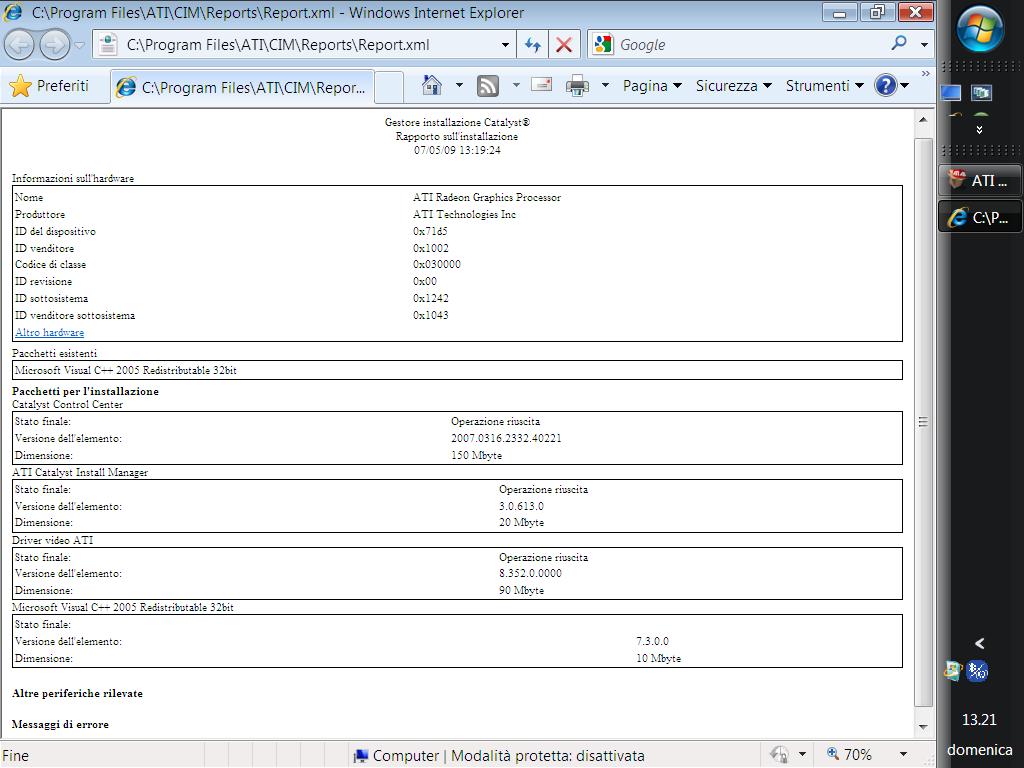Screen dimensions: 1024x768
Task: Select the 2007.0316.2332.40221 version value
Action: [x=506, y=438]
